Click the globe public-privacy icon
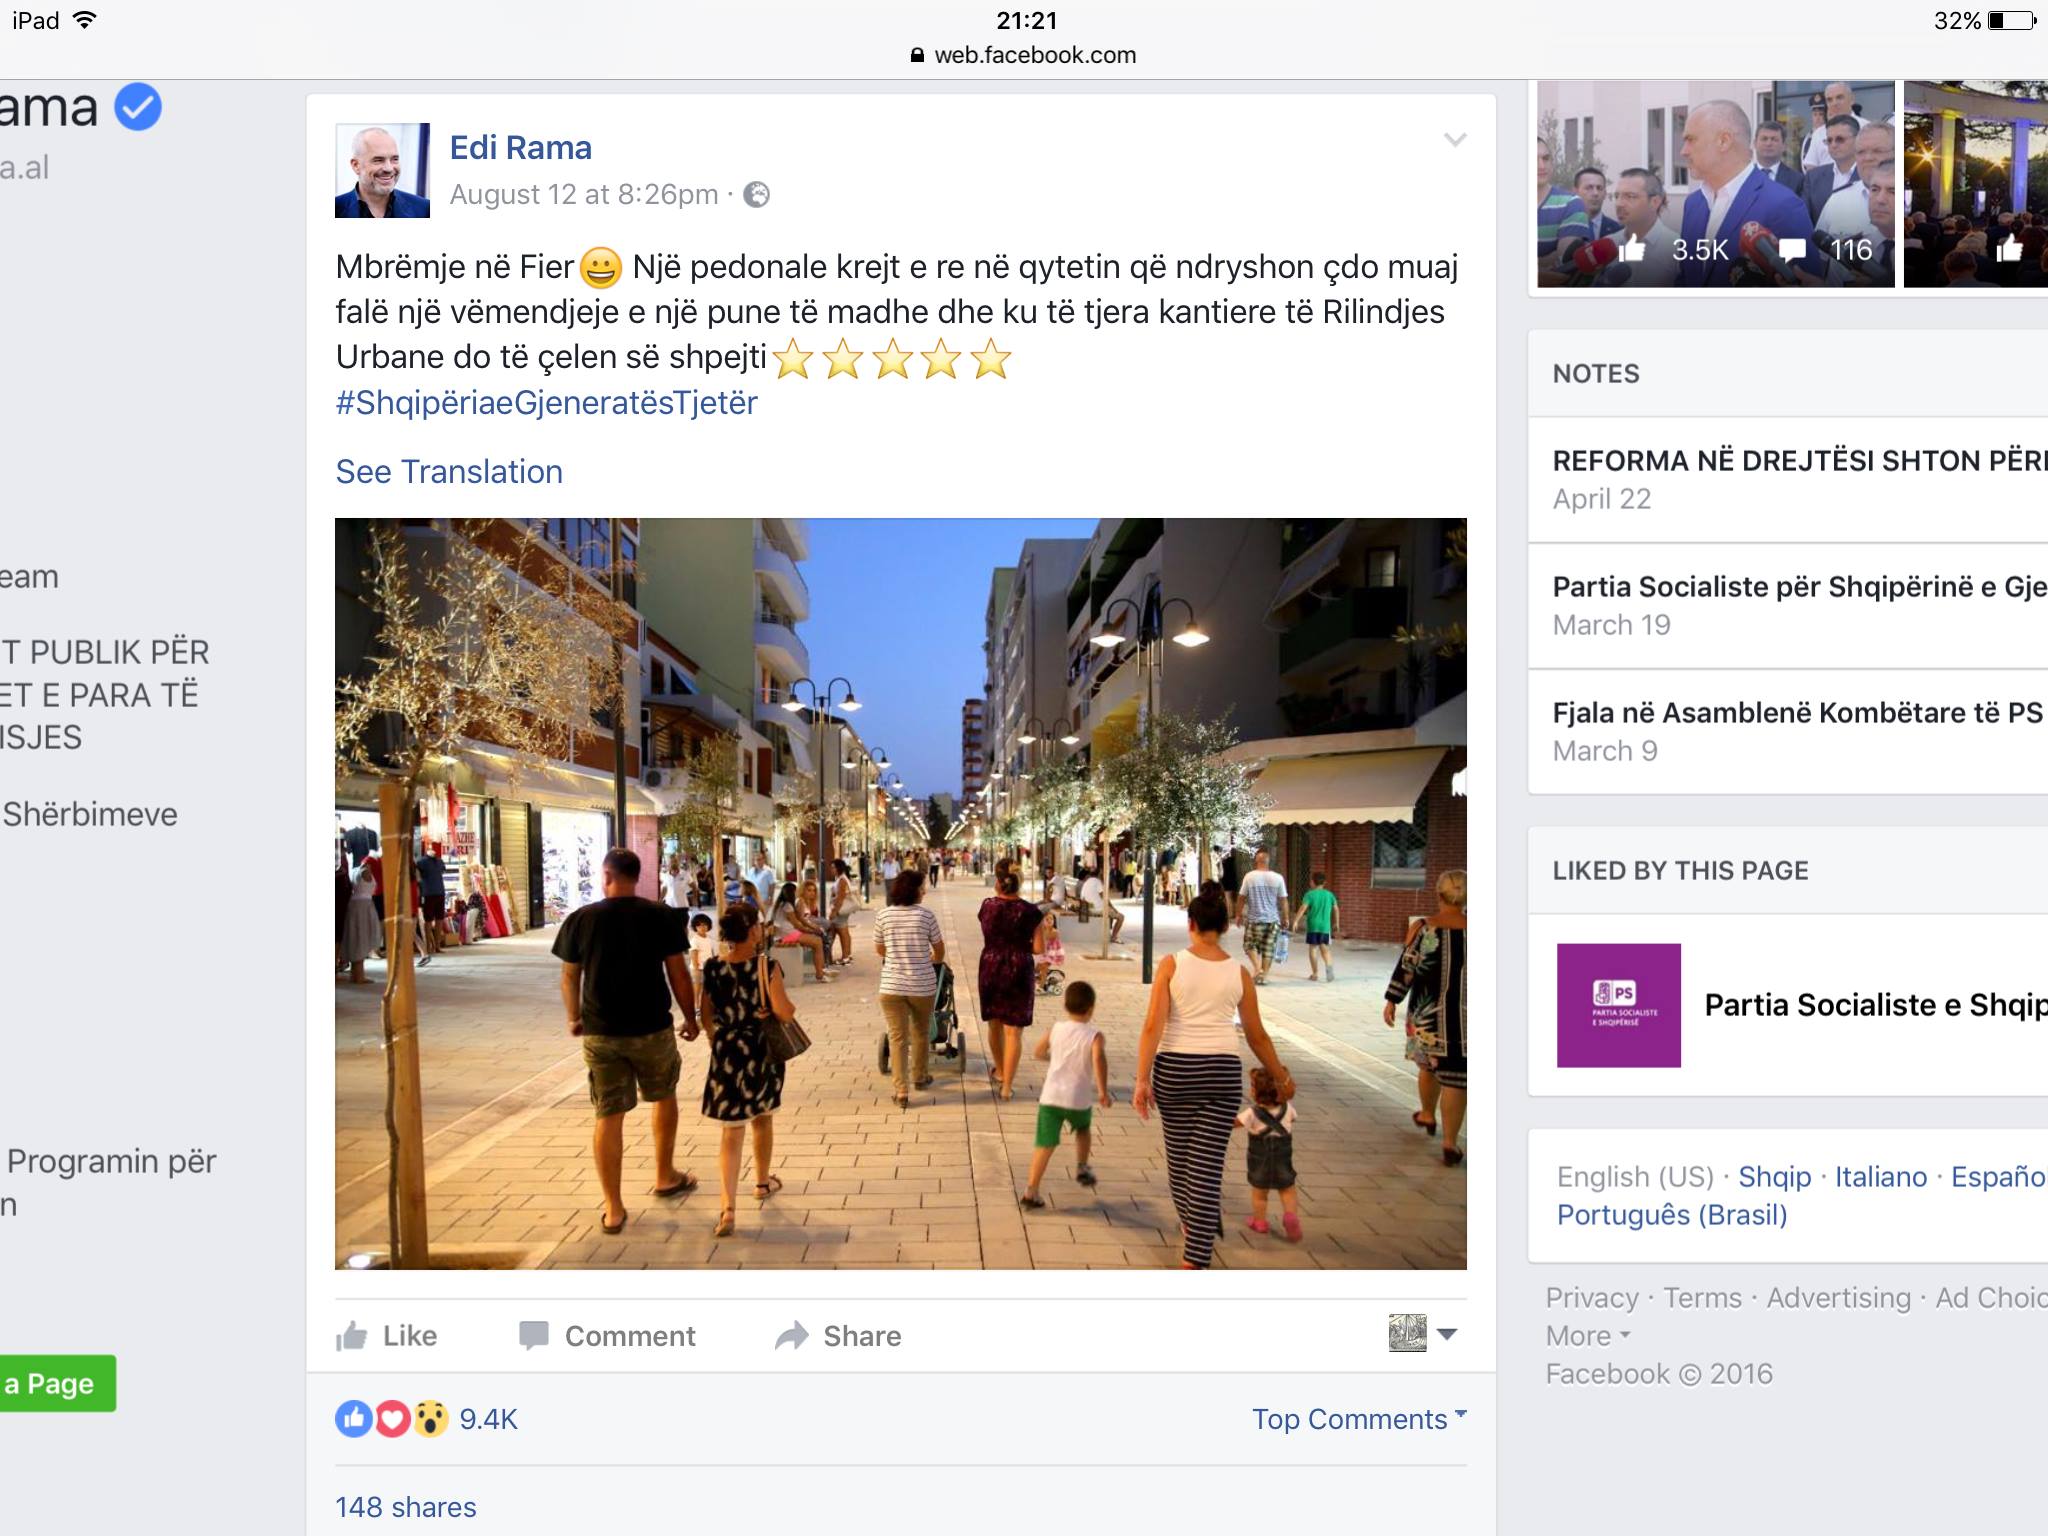2048x1536 pixels. pyautogui.click(x=757, y=194)
